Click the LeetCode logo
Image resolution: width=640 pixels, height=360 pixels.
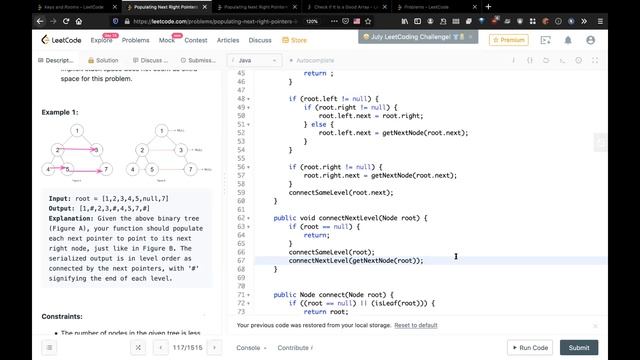[61, 40]
